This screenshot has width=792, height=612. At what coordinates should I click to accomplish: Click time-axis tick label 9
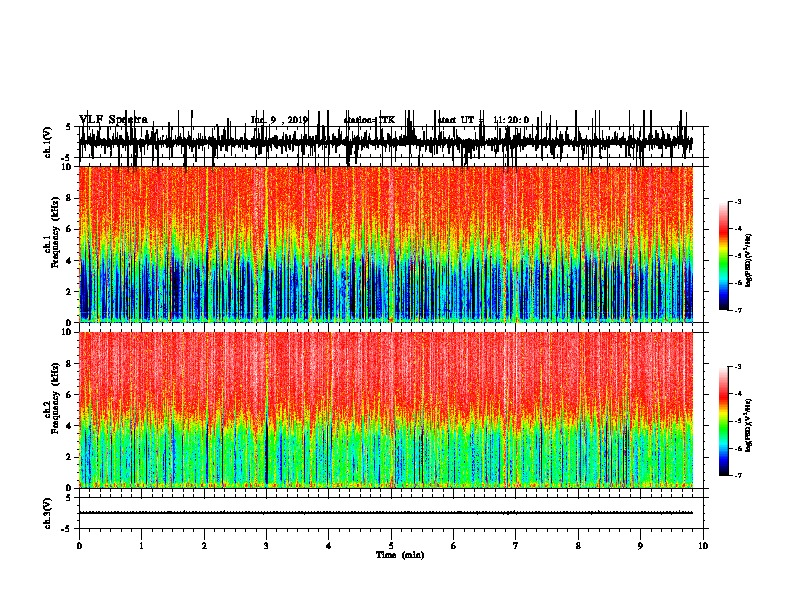[x=640, y=546]
